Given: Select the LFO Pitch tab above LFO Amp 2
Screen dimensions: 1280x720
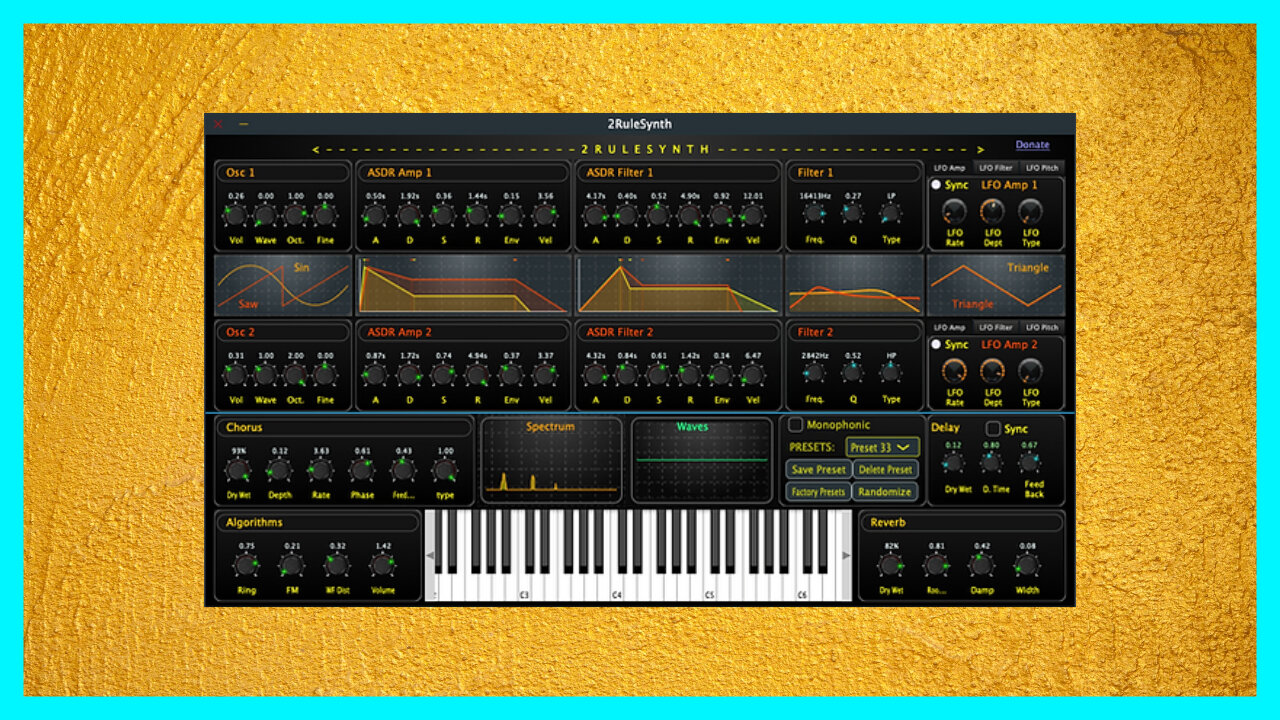Looking at the screenshot, I should (1041, 327).
